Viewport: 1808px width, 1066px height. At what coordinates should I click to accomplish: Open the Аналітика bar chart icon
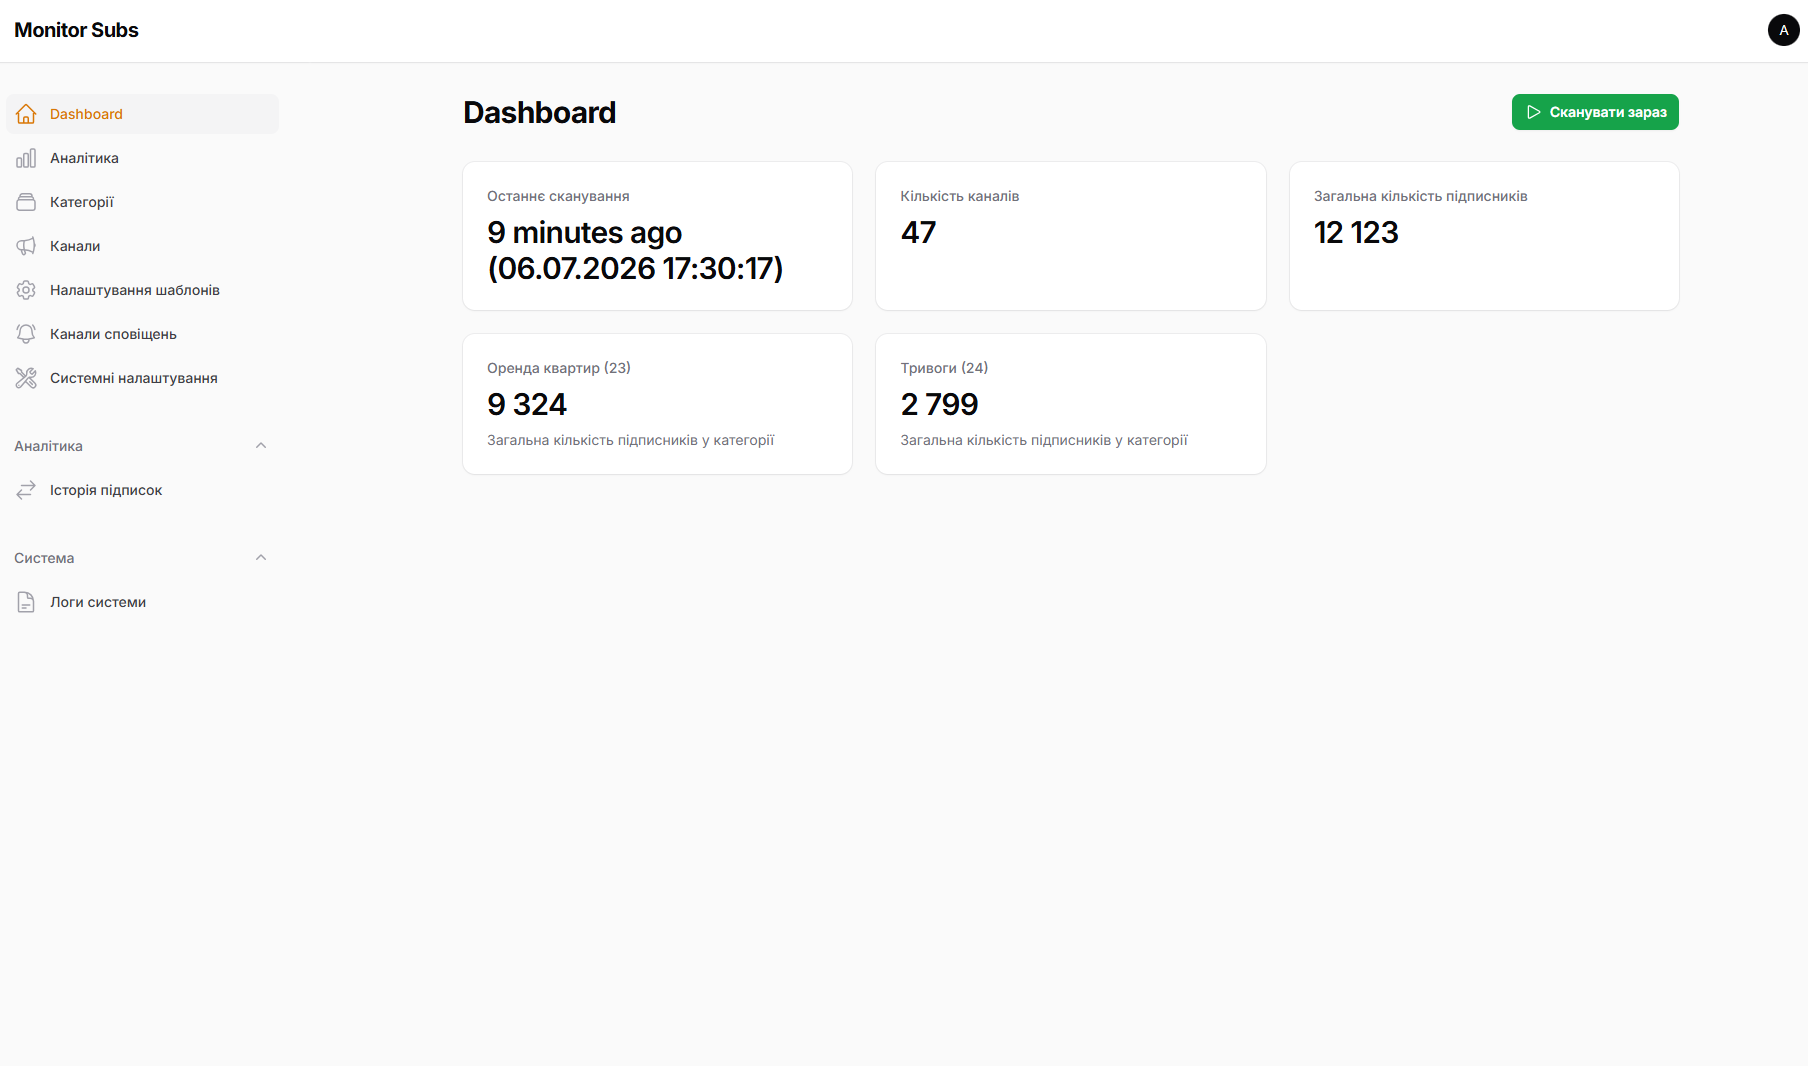coord(26,158)
